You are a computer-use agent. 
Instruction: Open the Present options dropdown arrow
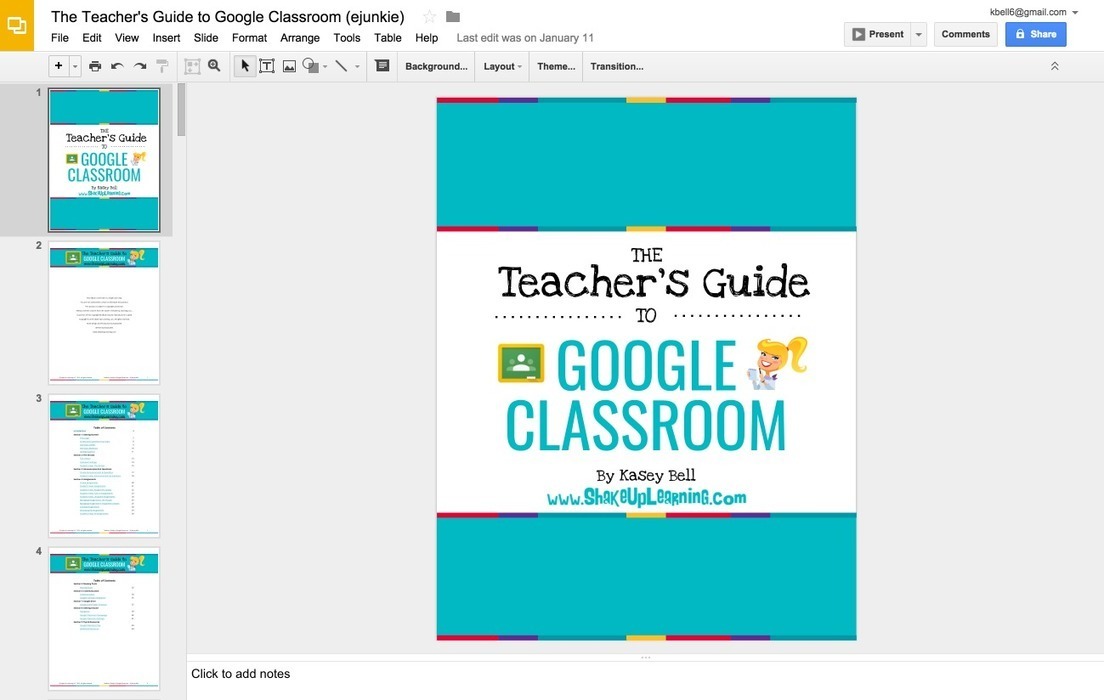(x=919, y=34)
